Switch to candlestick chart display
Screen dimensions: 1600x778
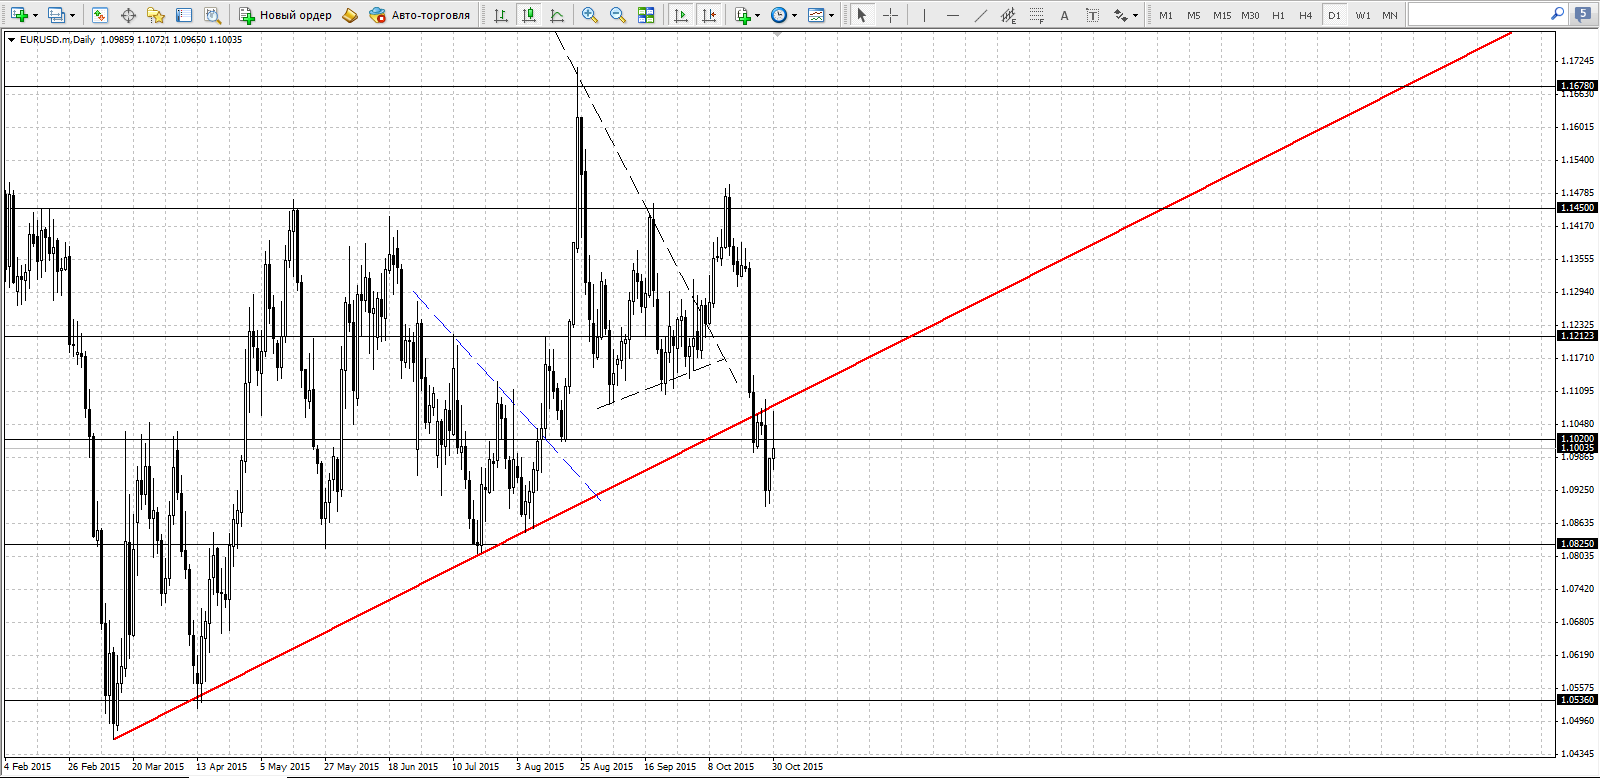(x=529, y=15)
